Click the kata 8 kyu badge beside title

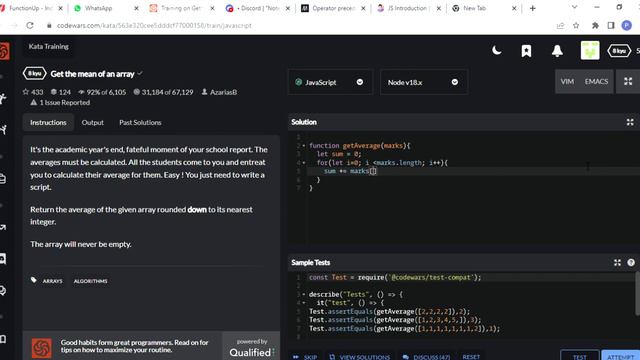click(35, 73)
